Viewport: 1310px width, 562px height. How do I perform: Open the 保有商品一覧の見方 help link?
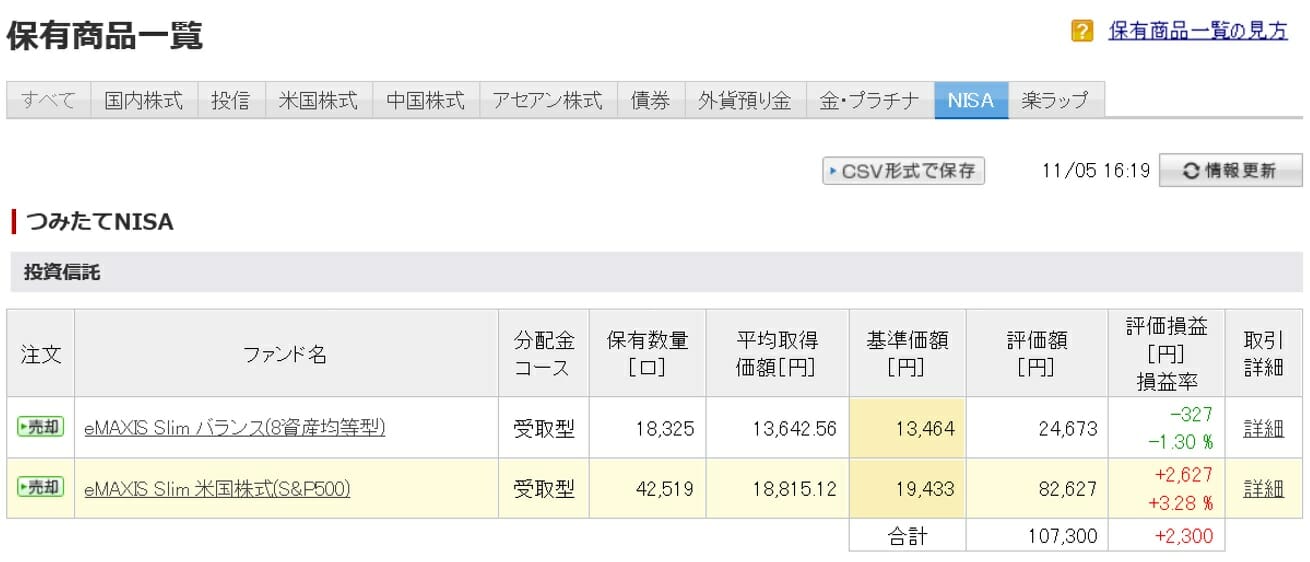1198,31
